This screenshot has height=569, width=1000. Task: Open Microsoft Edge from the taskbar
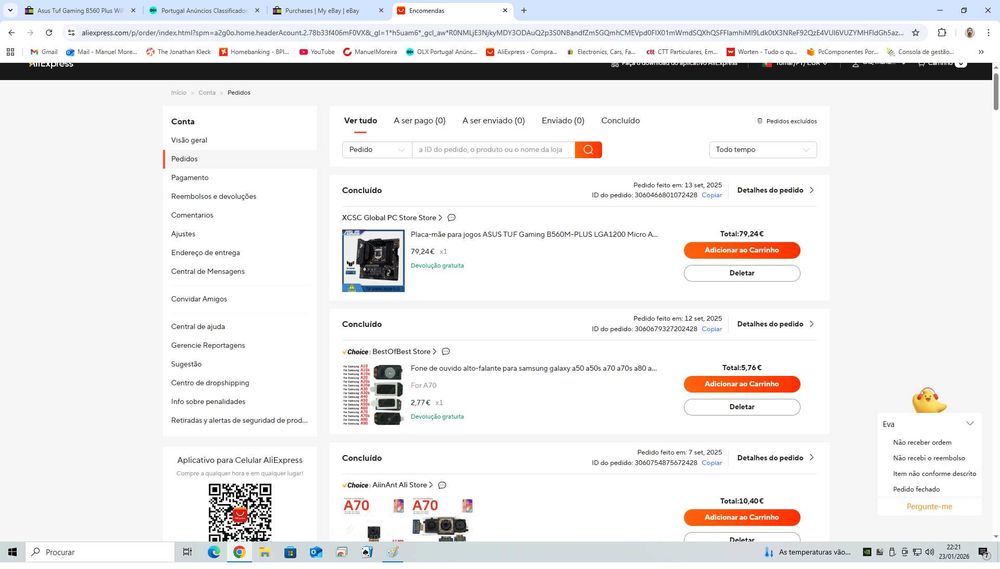214,552
